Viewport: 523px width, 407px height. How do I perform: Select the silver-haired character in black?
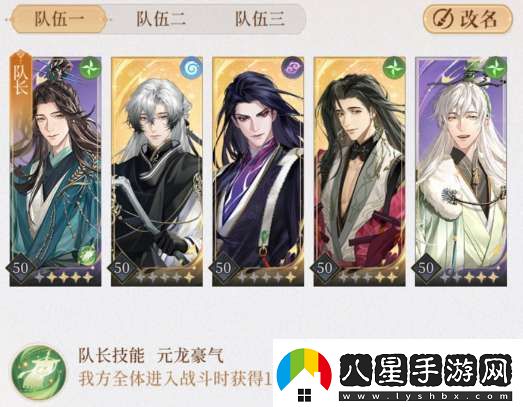pyautogui.click(x=157, y=171)
